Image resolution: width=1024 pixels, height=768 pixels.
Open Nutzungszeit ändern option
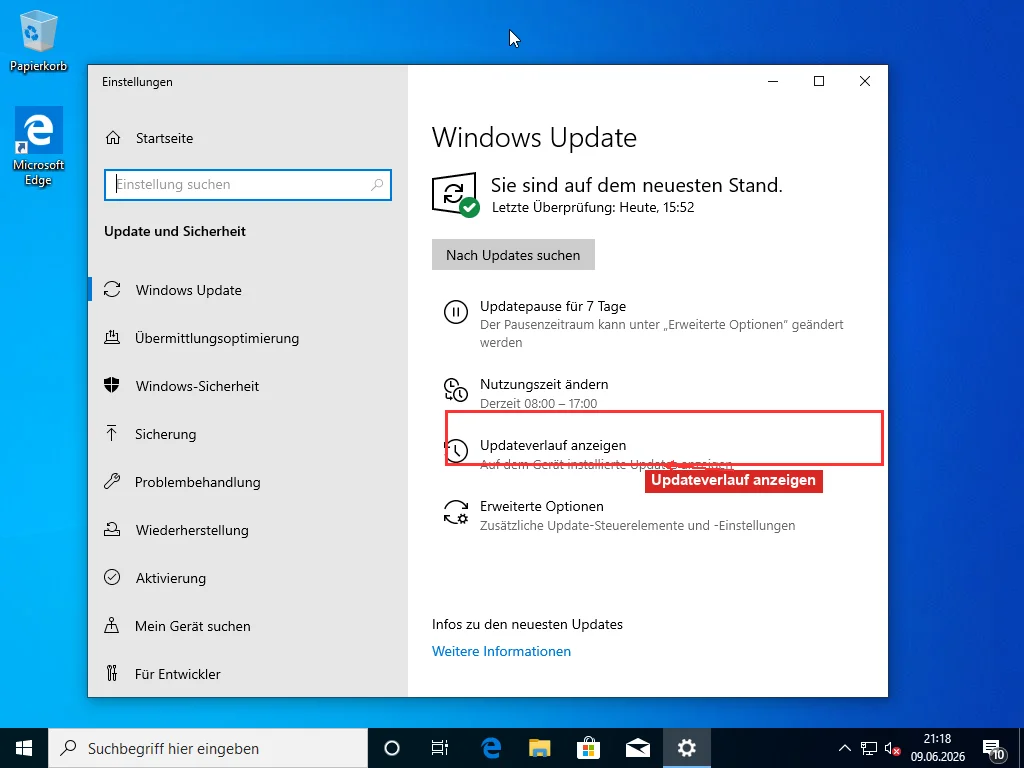click(x=544, y=384)
